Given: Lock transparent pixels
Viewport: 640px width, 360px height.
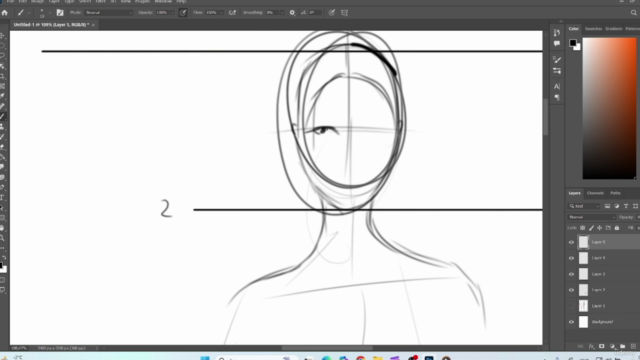Looking at the screenshot, I should 582,228.
